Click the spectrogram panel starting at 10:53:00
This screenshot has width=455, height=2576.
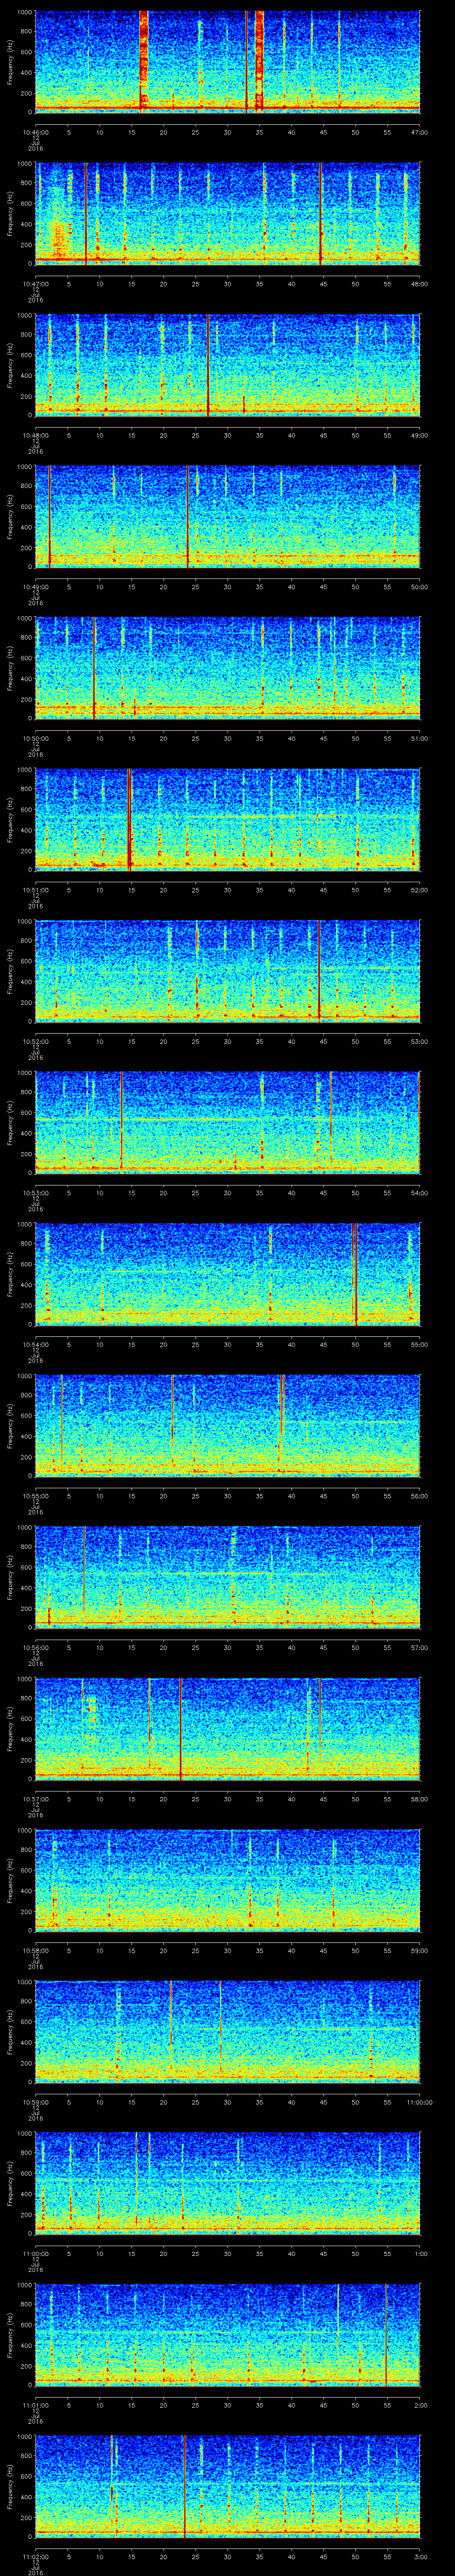[x=228, y=1123]
